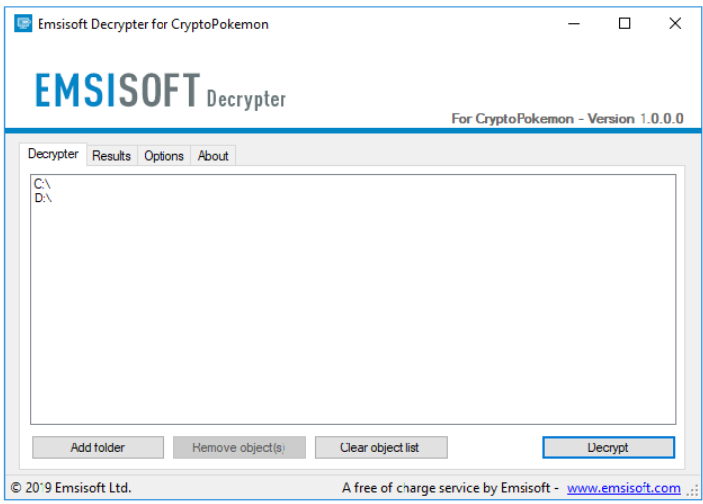Image resolution: width=703 pixels, height=504 pixels.
Task: Click the EMSISOFT Decrypter logo
Action: 161,91
